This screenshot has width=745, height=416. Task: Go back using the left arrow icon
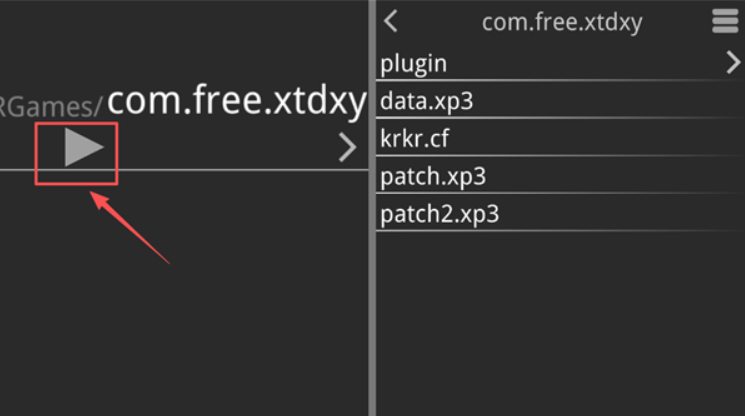coord(391,21)
